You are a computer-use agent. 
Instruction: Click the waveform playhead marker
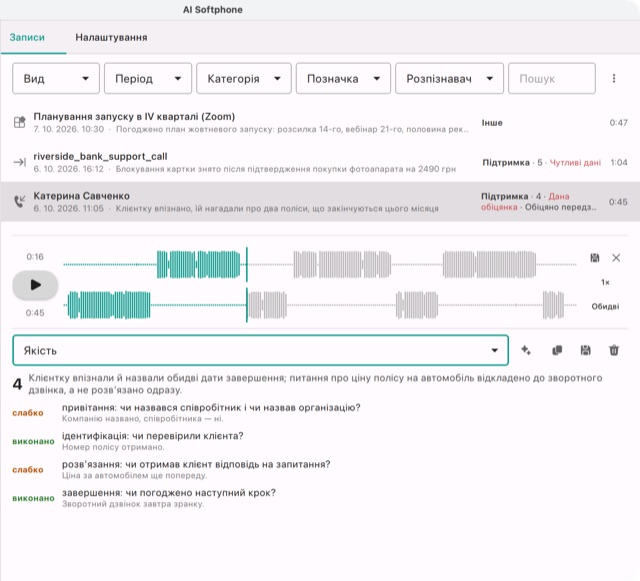tap(247, 285)
